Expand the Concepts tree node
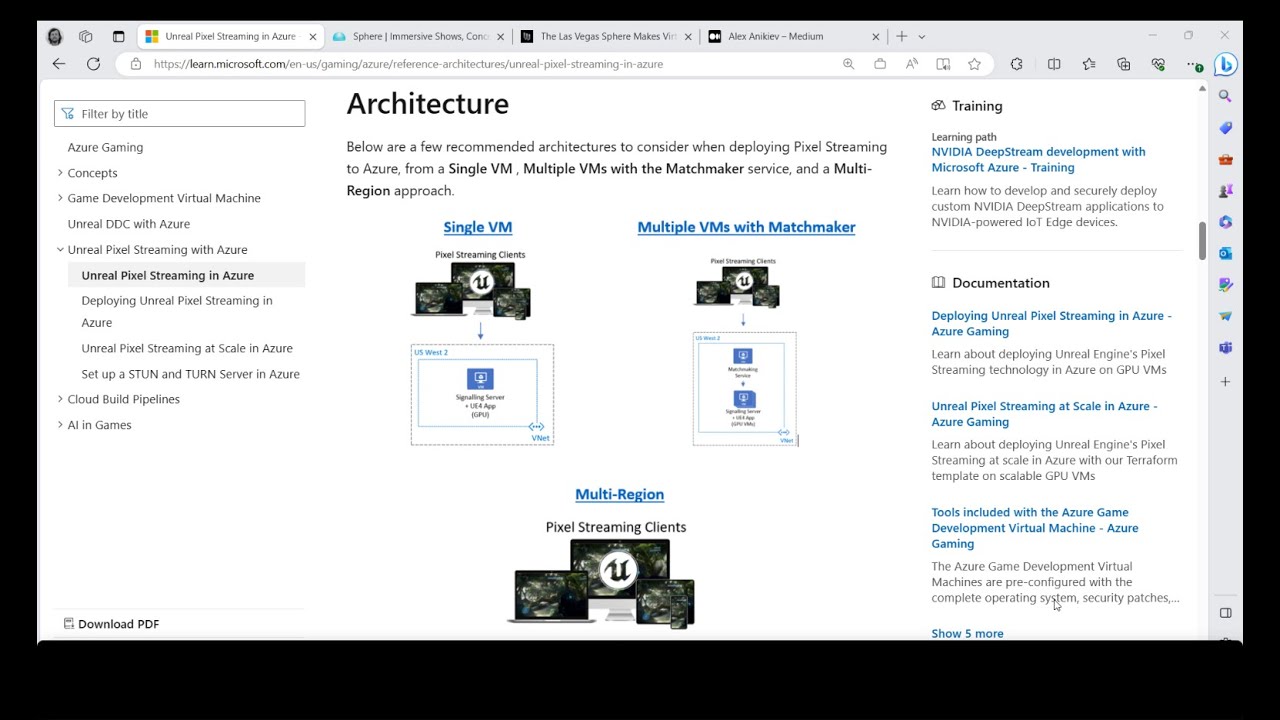Image resolution: width=1280 pixels, height=720 pixels. coord(60,173)
